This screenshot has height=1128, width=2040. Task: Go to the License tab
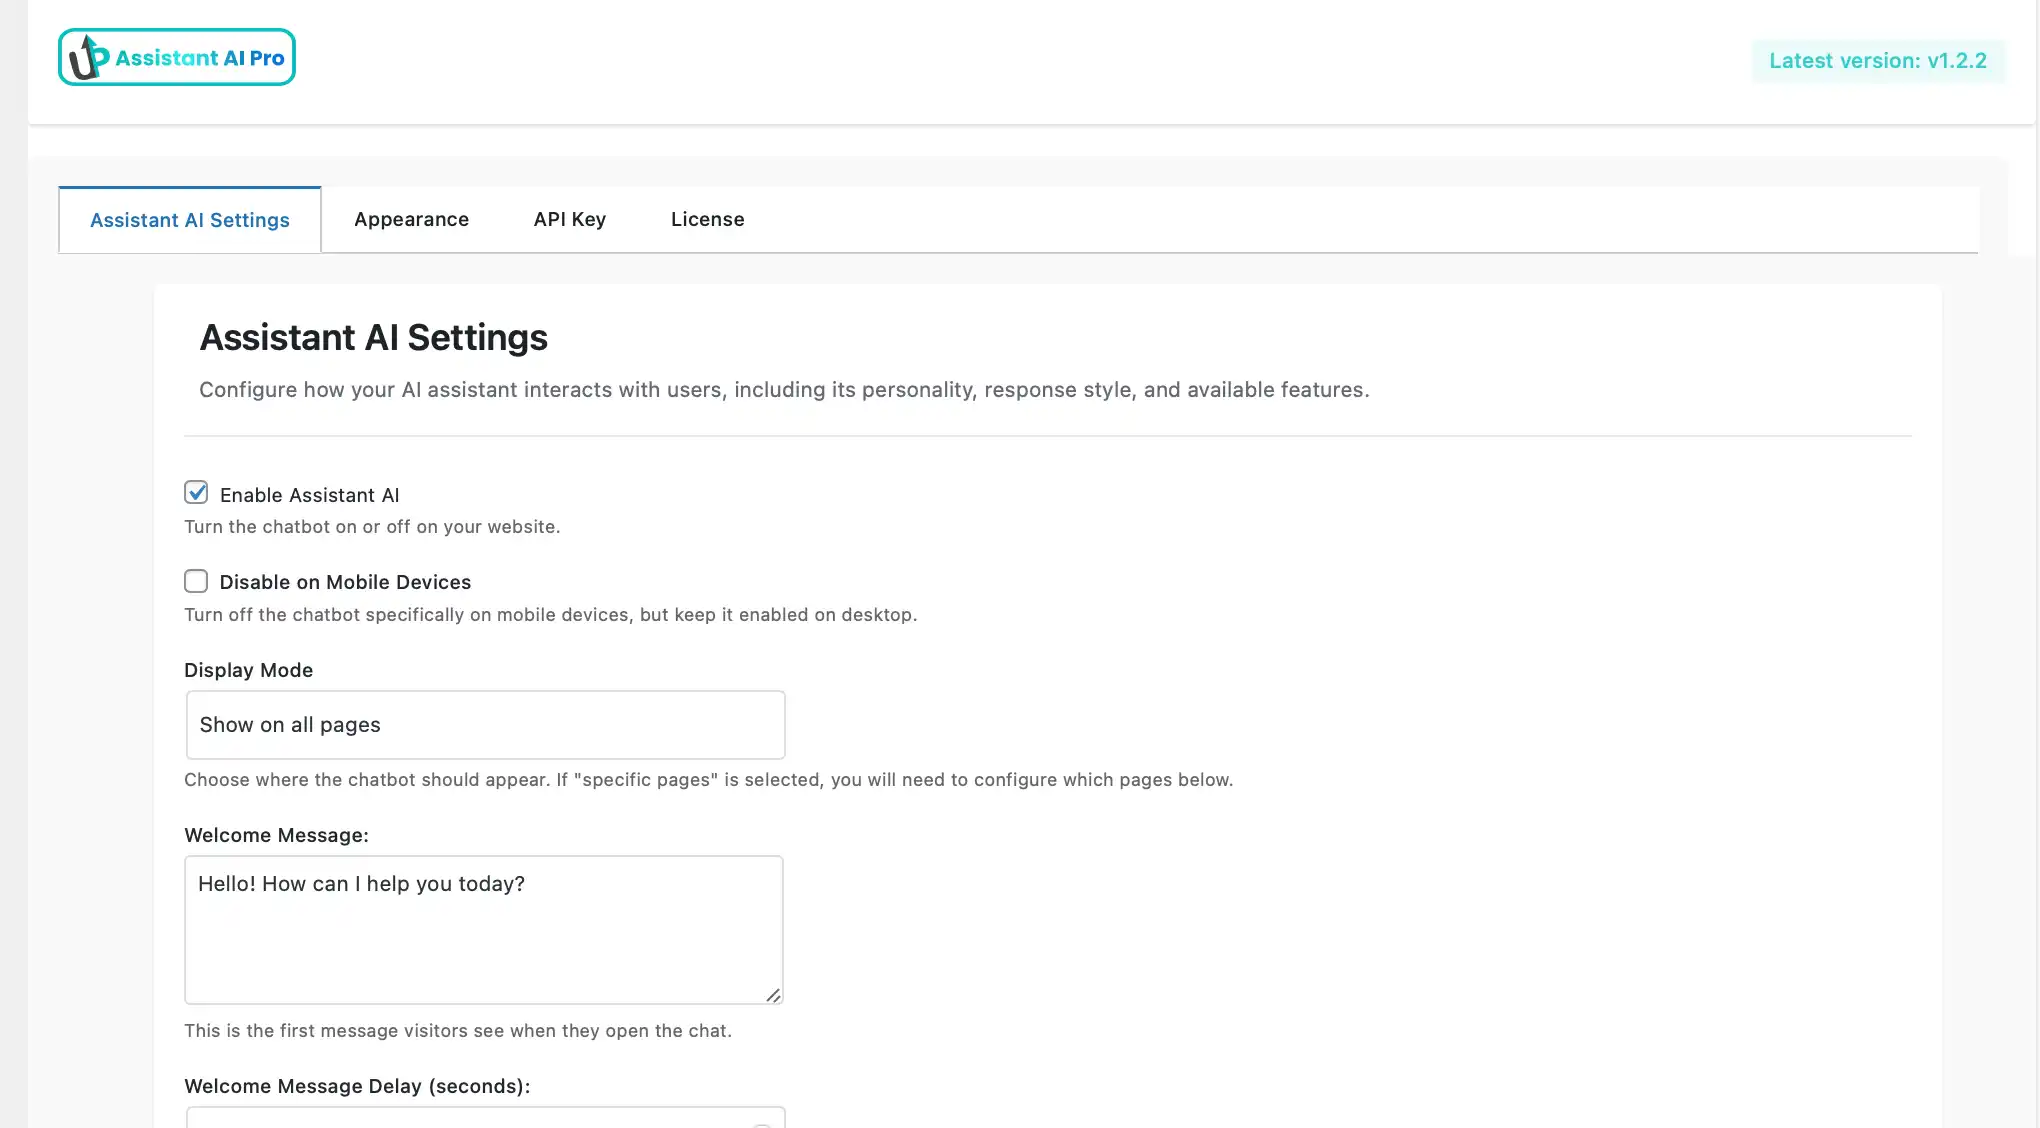pos(707,219)
